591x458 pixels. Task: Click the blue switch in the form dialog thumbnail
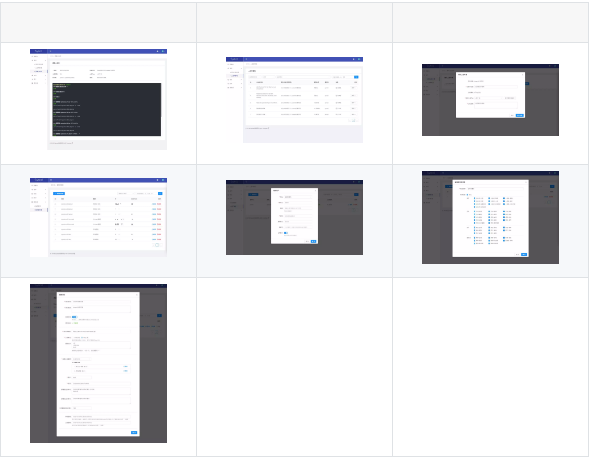[286, 233]
